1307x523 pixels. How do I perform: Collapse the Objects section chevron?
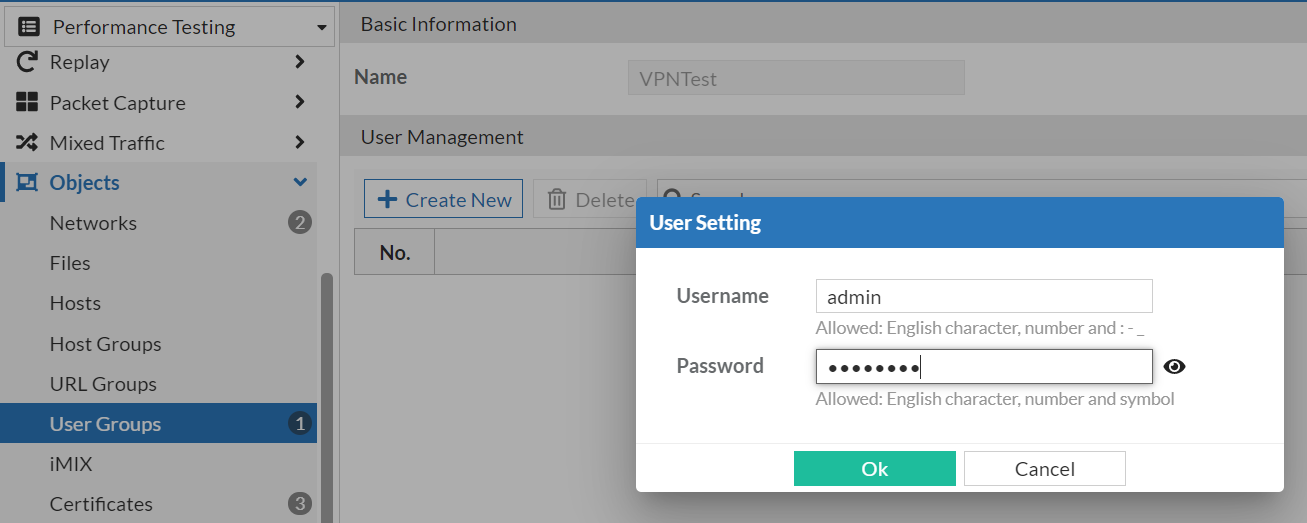click(299, 183)
